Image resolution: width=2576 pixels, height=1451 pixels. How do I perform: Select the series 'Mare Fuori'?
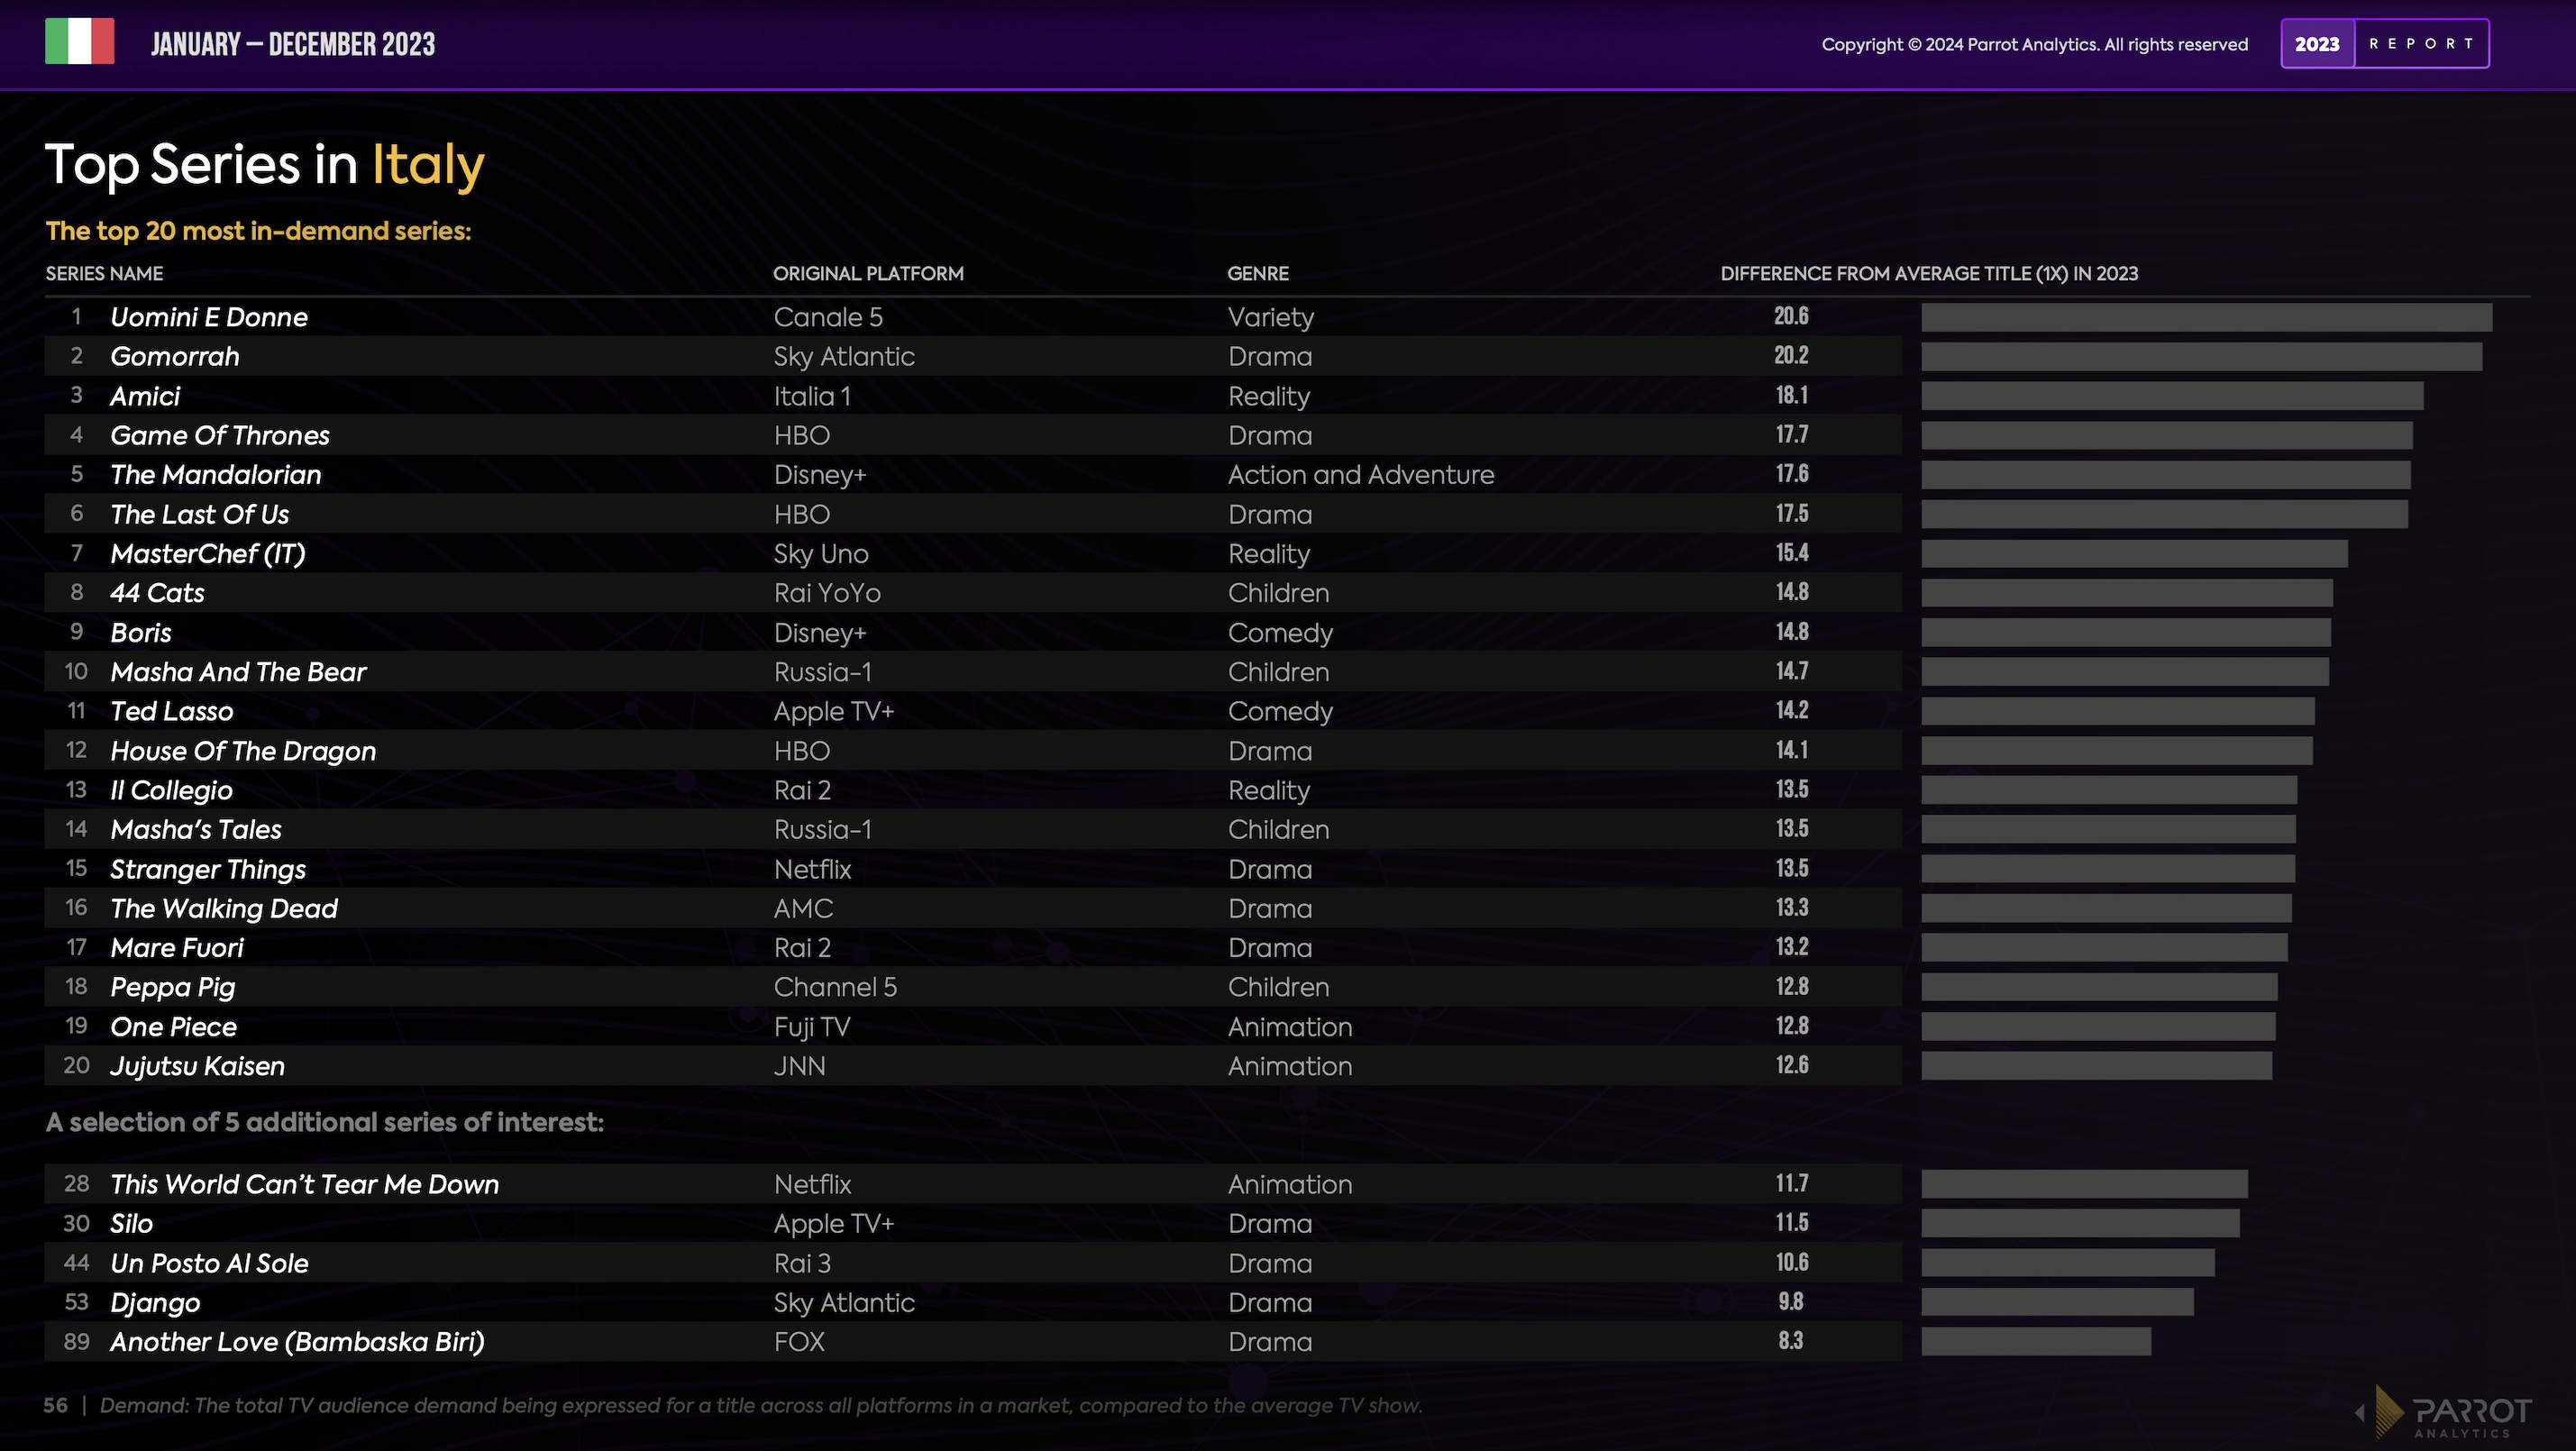[177, 948]
